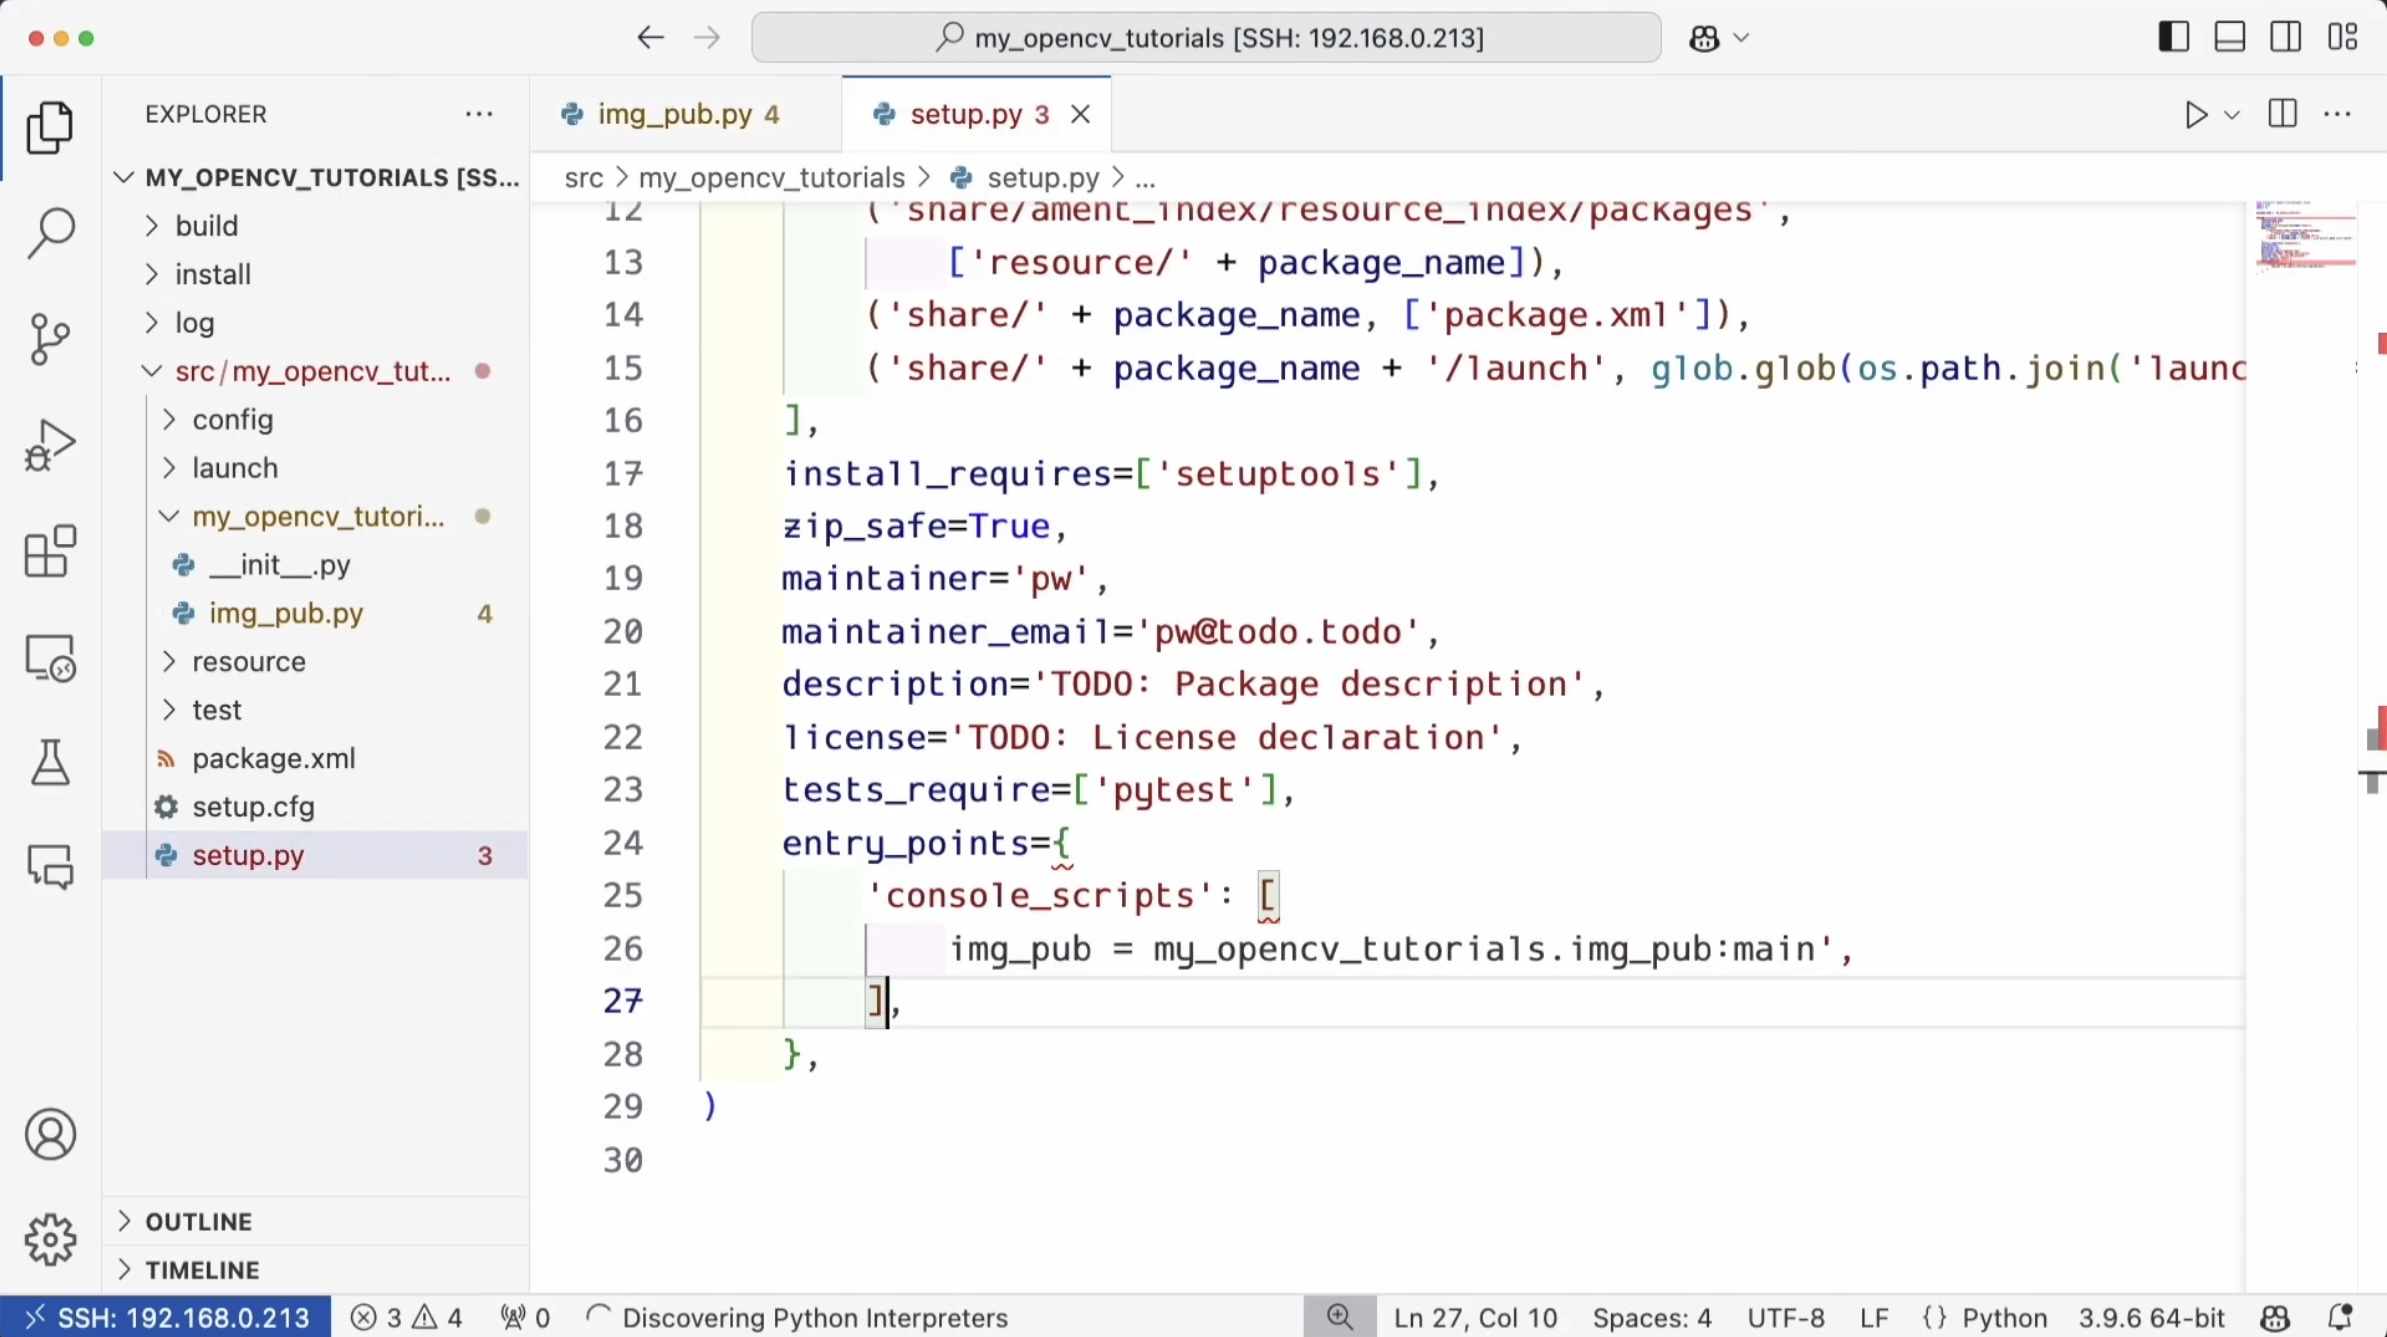Open package.xml in the explorer
2387x1337 pixels.
pos(273,759)
